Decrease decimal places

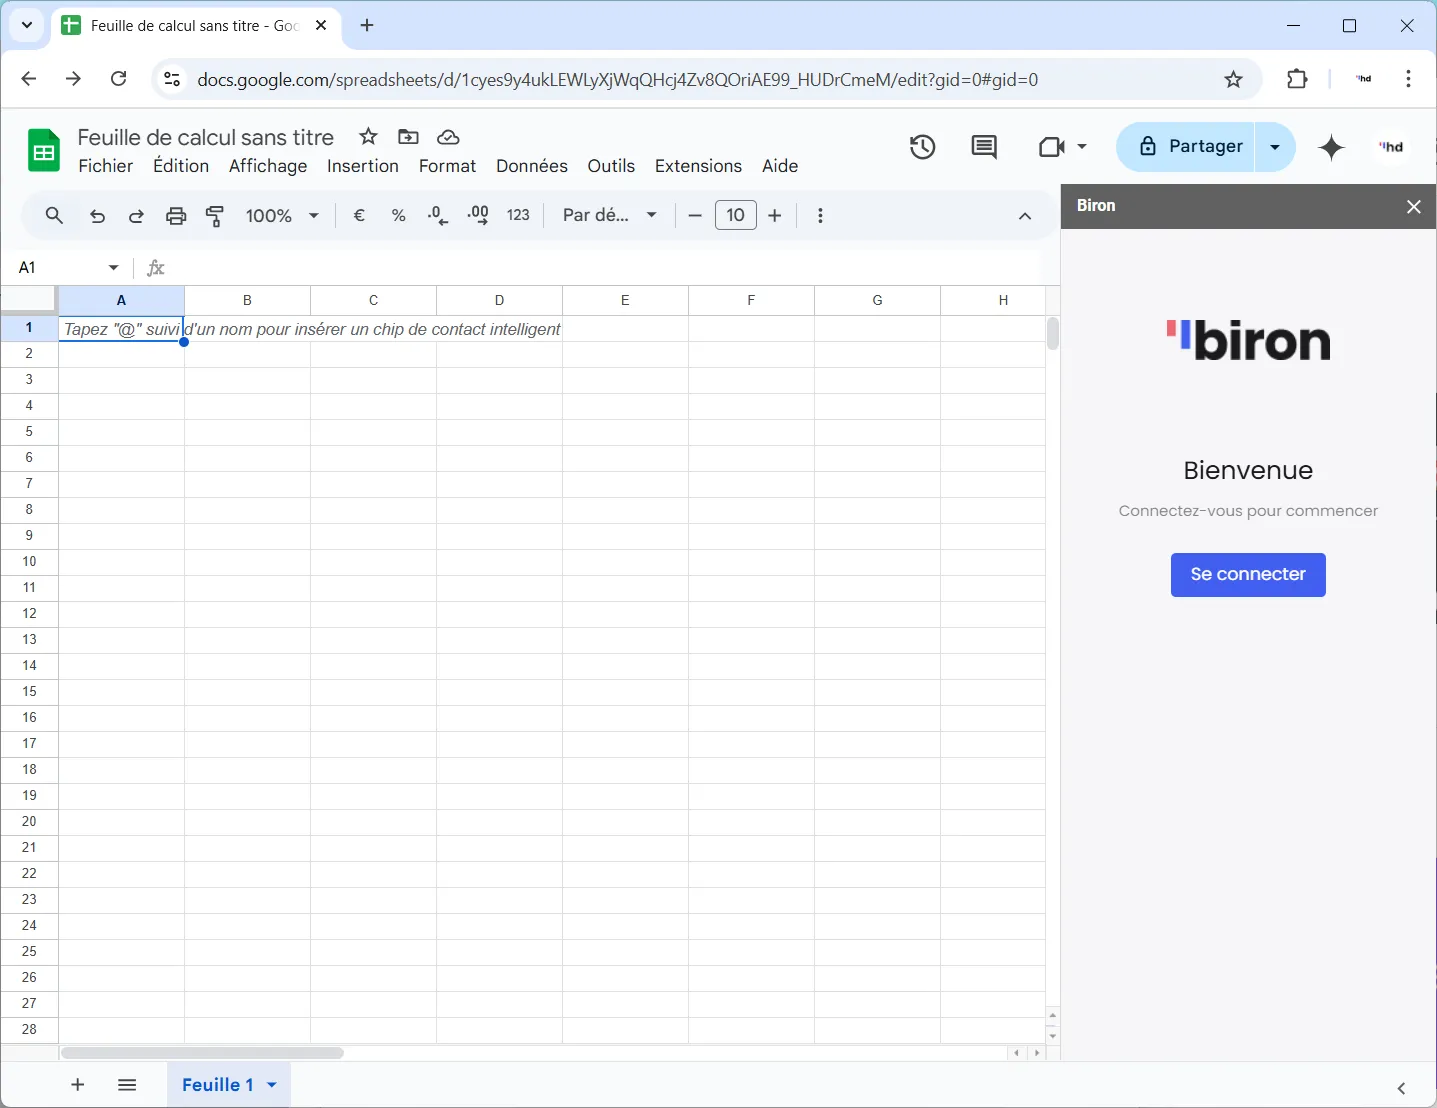pos(438,215)
